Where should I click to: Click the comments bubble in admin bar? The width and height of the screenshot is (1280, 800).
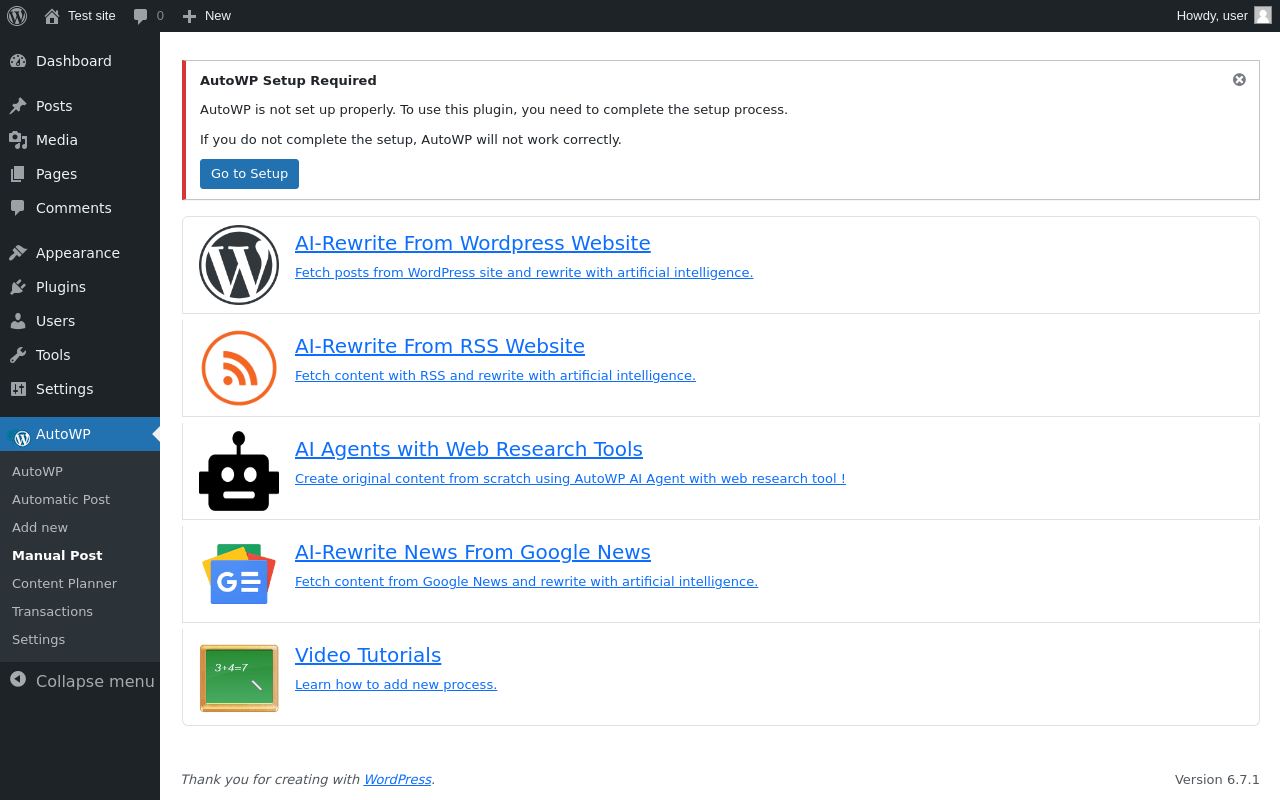(147, 16)
